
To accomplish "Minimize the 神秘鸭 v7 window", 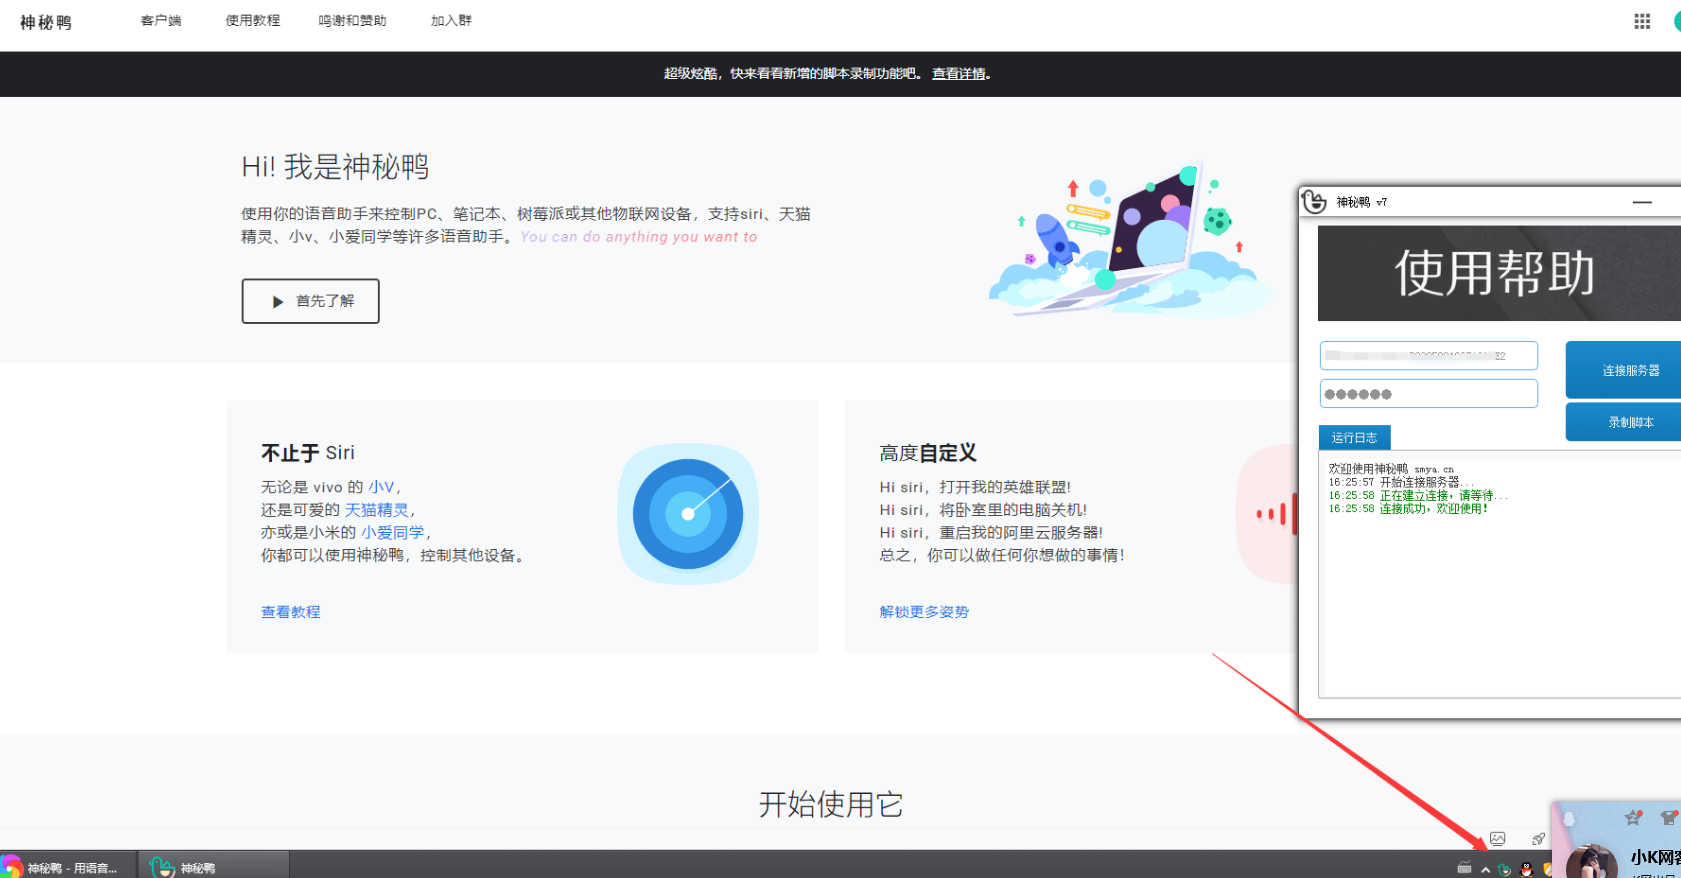I will coord(1642,202).
